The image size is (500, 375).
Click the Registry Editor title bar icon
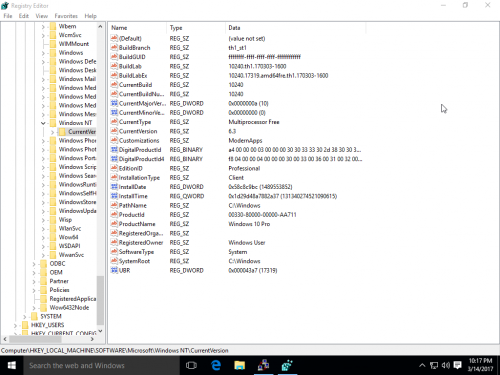click(5, 6)
